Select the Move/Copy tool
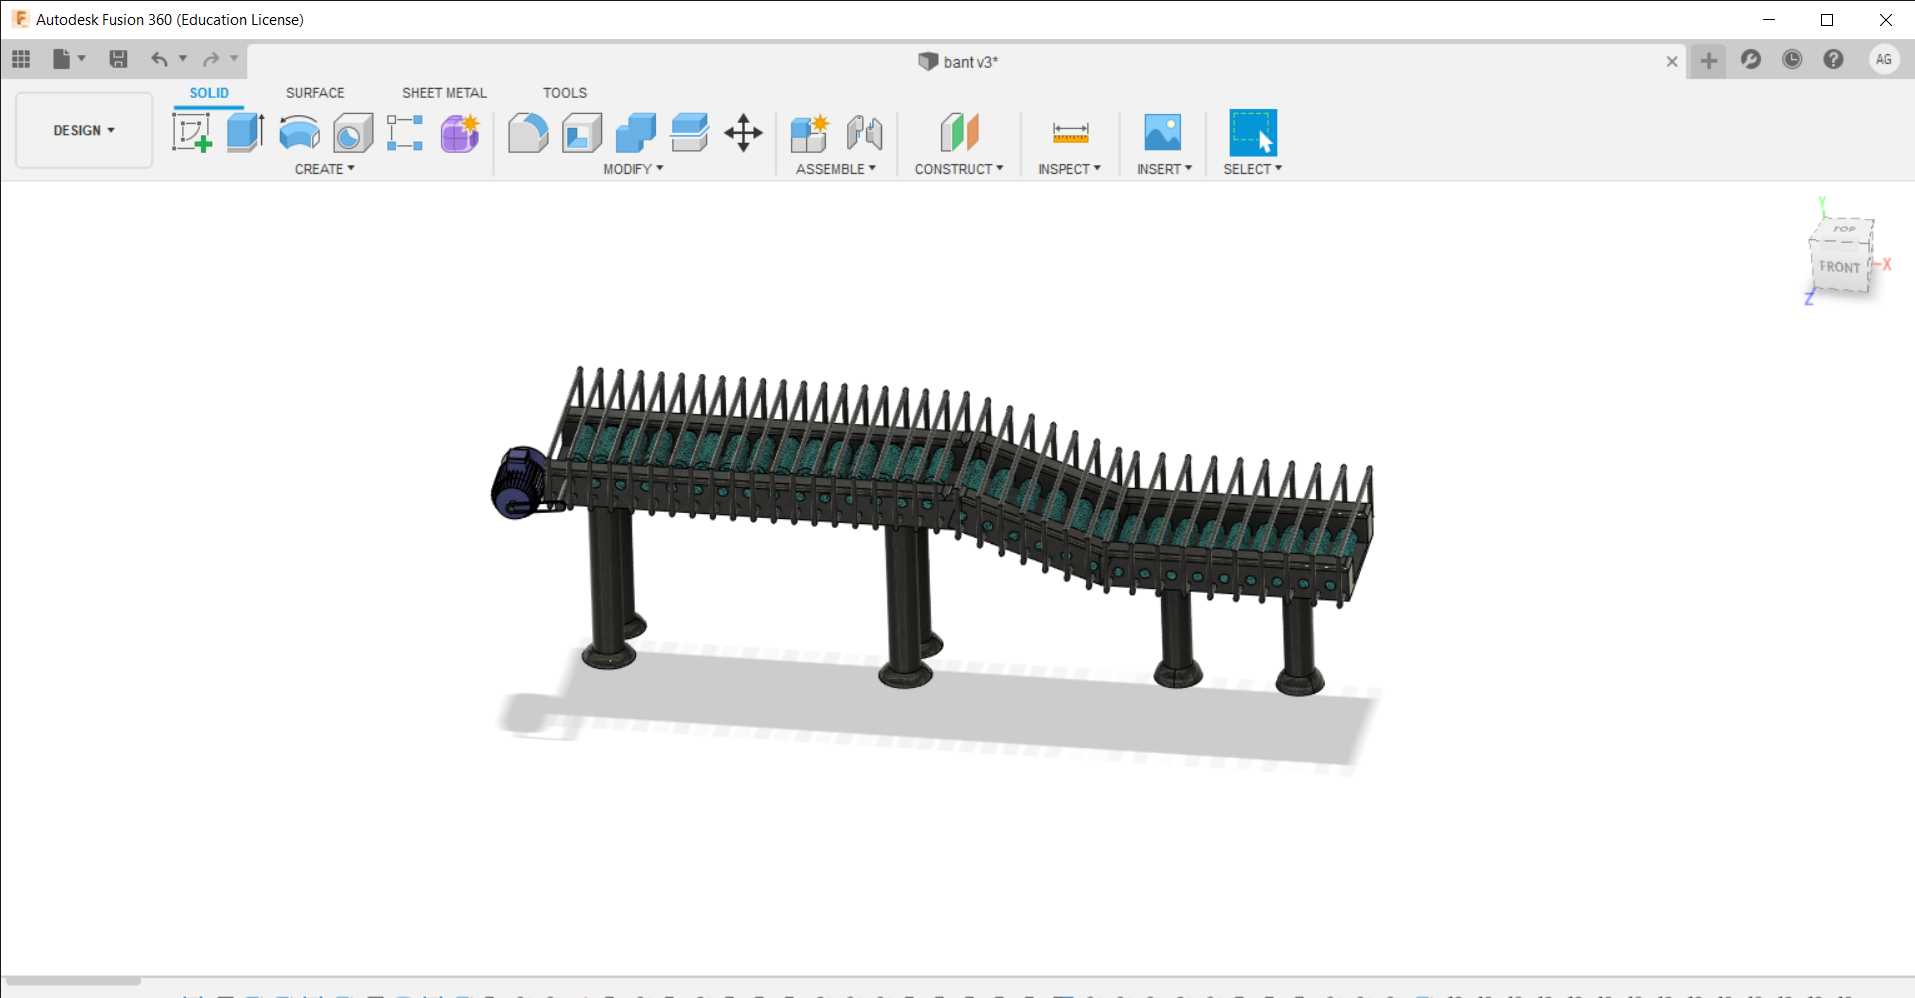 click(x=743, y=132)
